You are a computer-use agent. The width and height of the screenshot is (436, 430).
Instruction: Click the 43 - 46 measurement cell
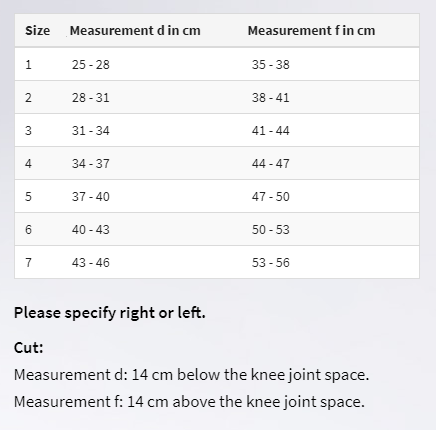(x=91, y=262)
